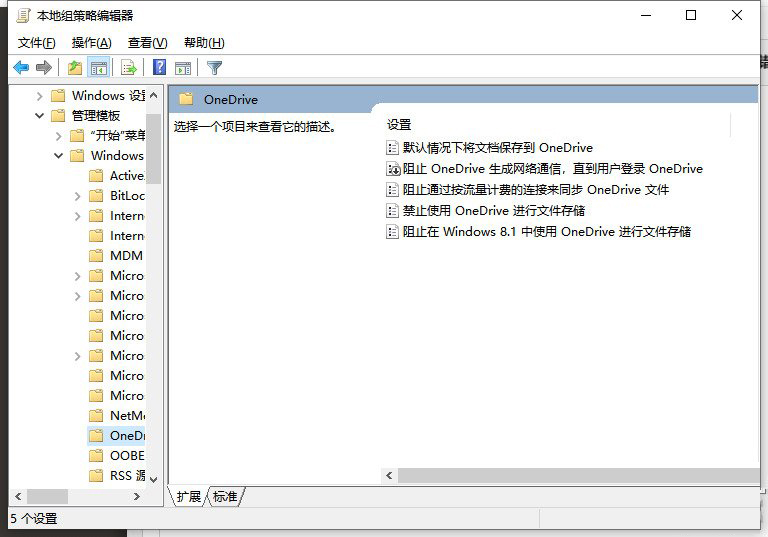Switch to the 扩展 tab
This screenshot has width=768, height=537.
[189, 497]
